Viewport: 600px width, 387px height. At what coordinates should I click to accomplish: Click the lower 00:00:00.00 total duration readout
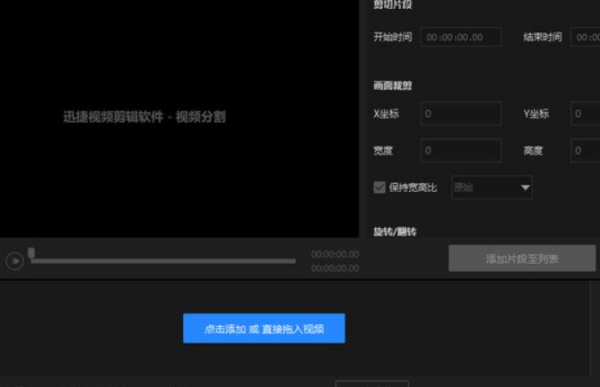click(335, 268)
